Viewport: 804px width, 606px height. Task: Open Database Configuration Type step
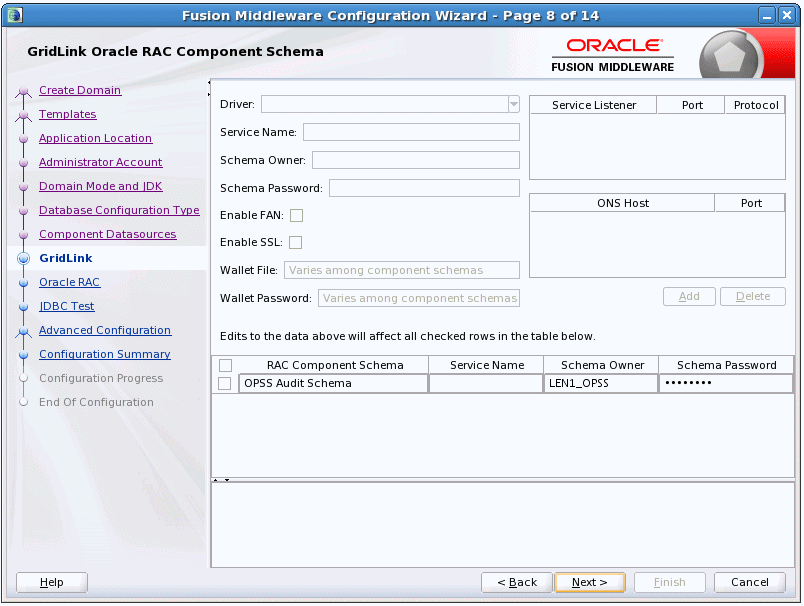click(119, 210)
